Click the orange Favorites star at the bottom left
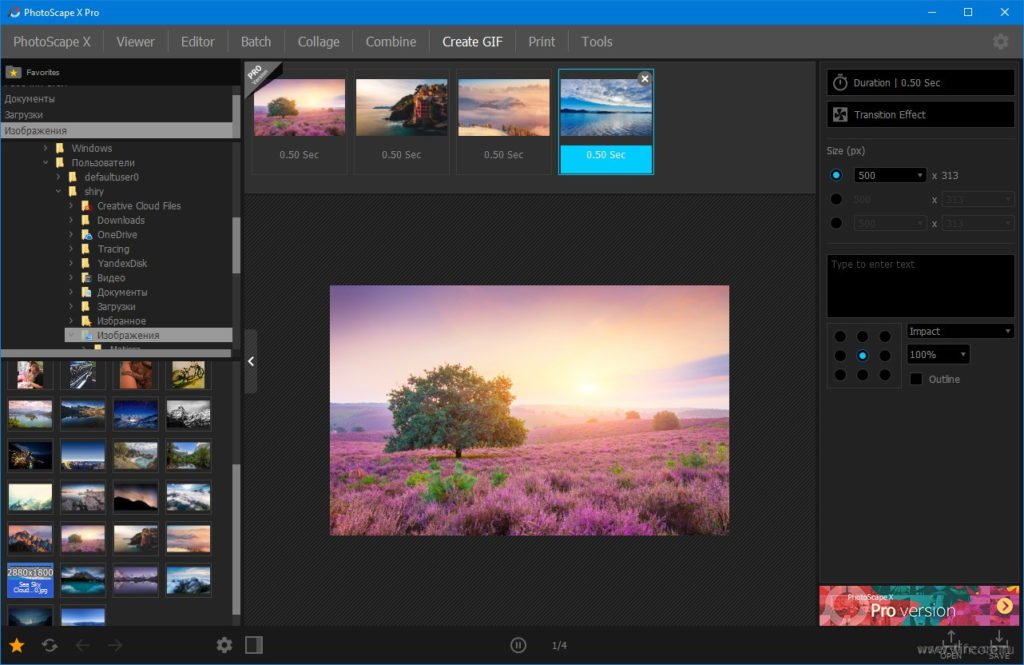 pos(16,645)
